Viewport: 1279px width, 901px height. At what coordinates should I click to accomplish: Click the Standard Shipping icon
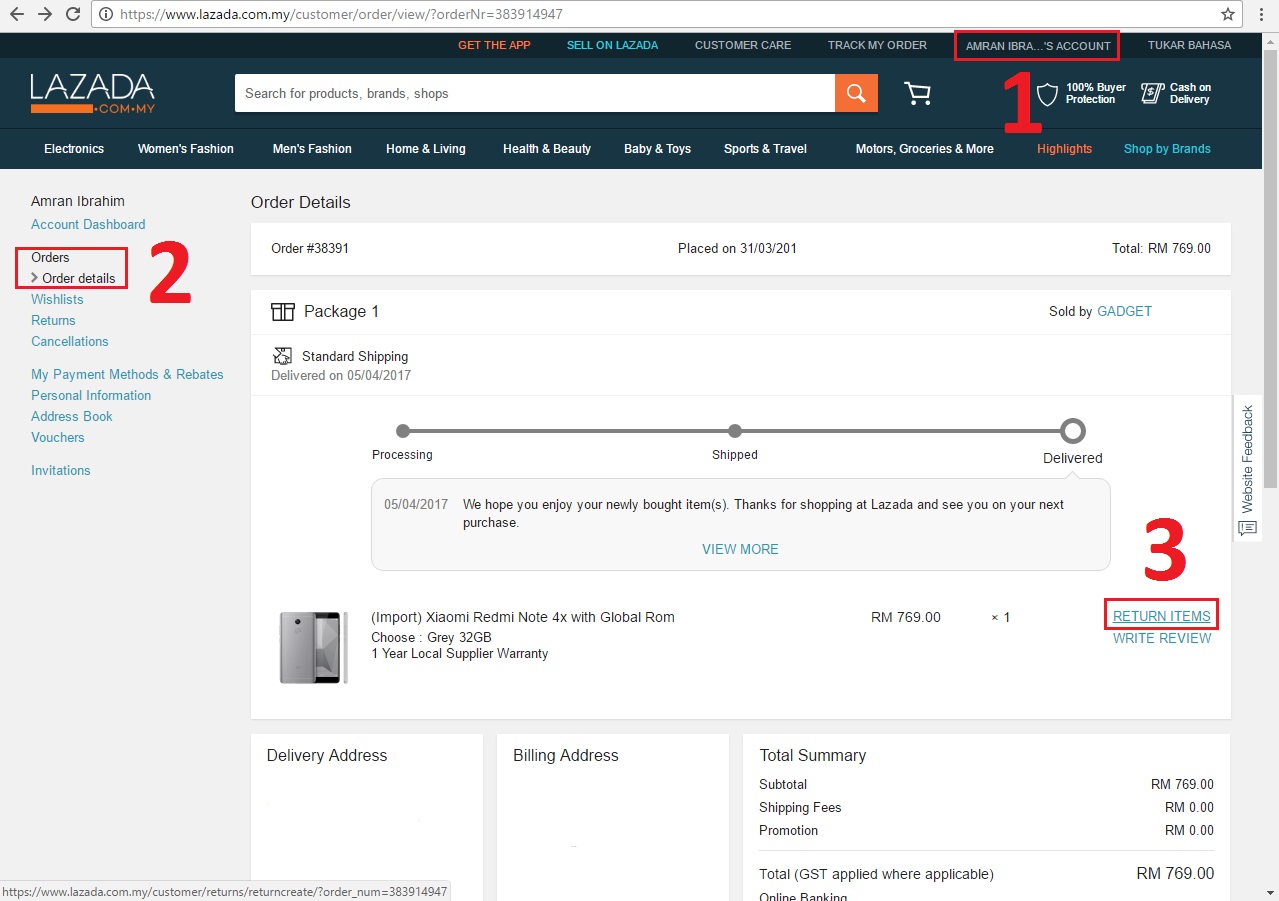[x=282, y=356]
